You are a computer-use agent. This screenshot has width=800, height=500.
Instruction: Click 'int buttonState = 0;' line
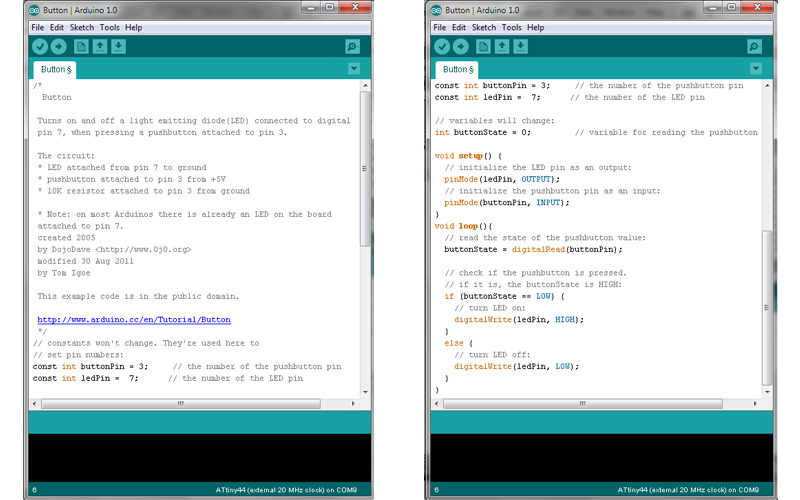point(483,133)
